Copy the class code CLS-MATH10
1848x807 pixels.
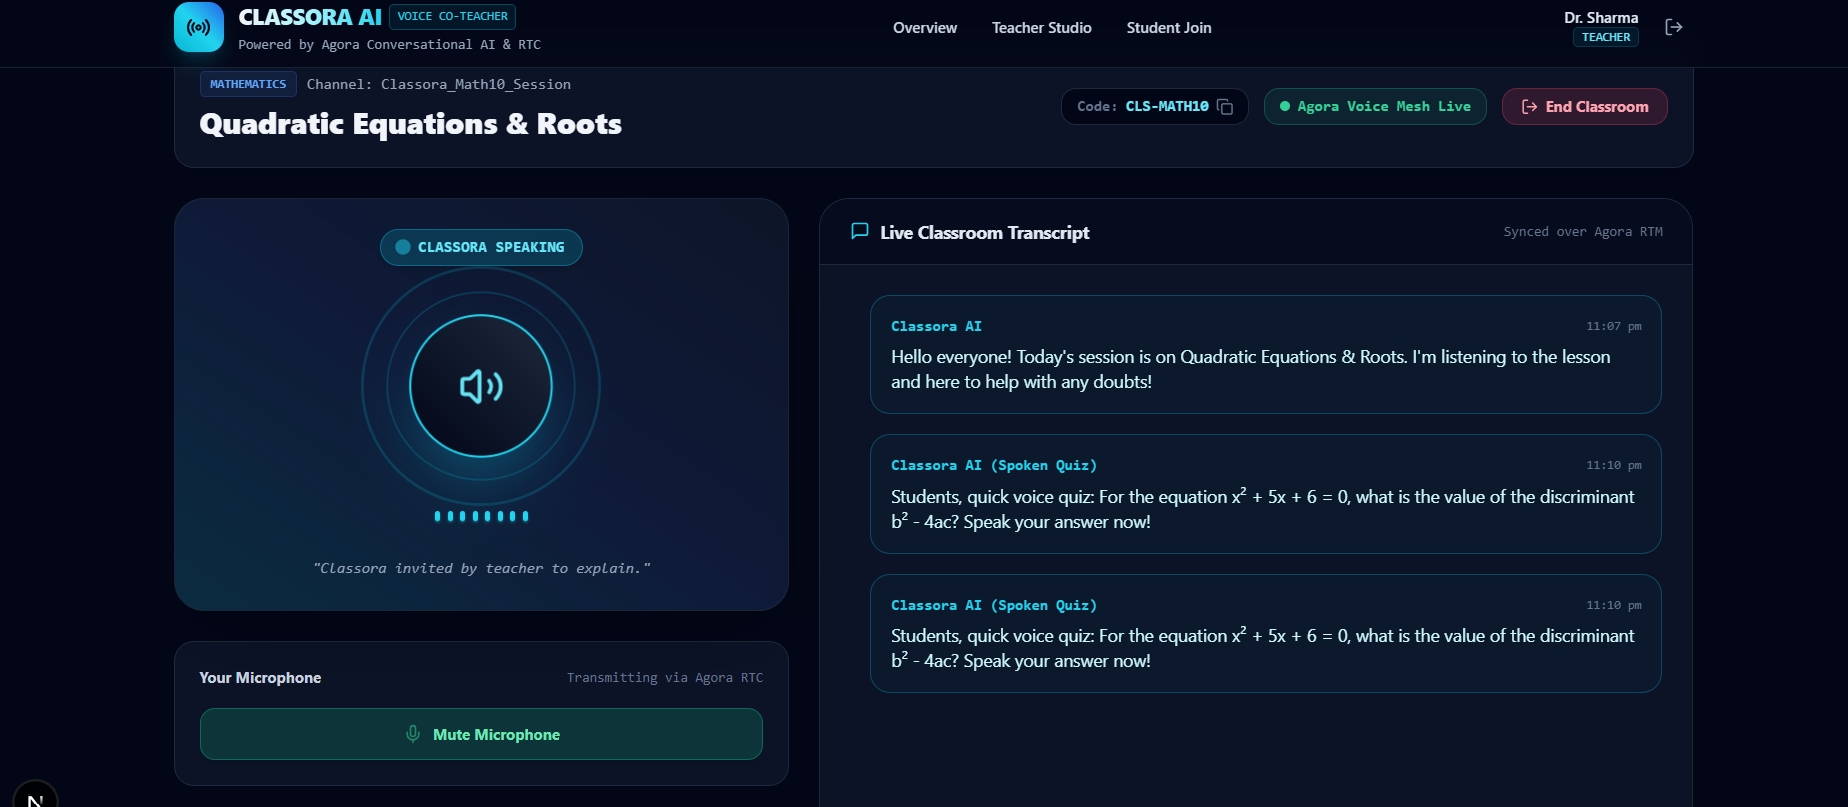point(1225,107)
